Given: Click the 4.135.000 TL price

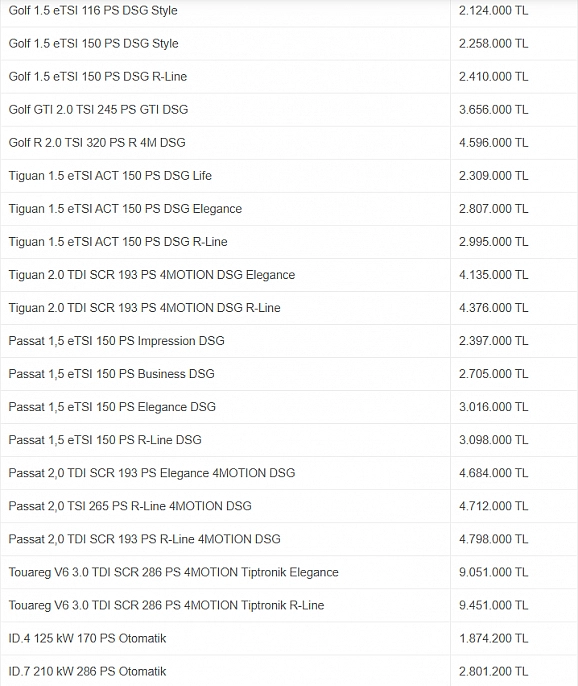Looking at the screenshot, I should pyautogui.click(x=493, y=275).
